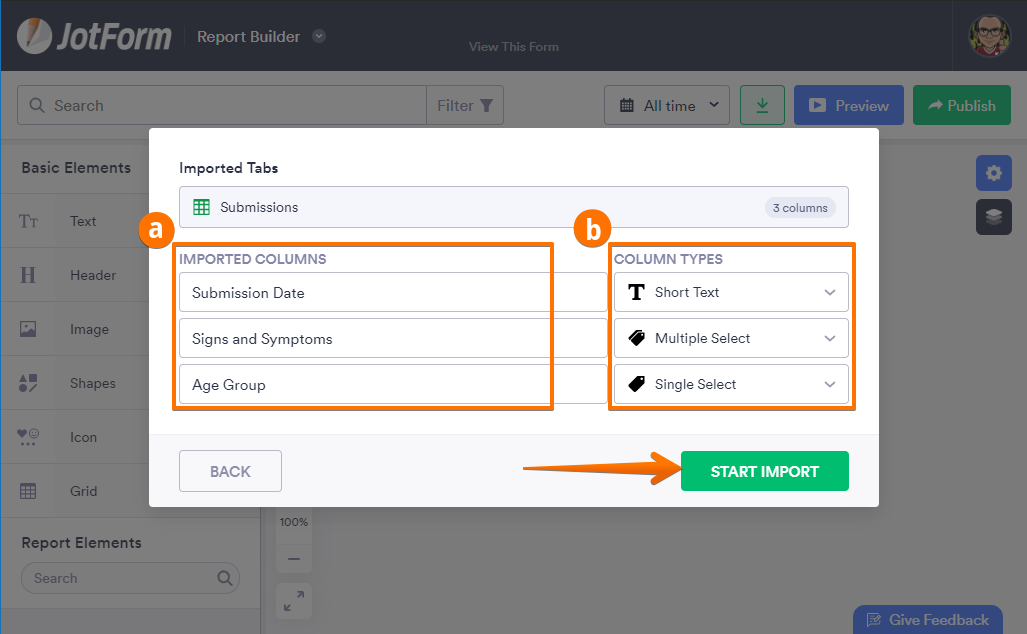Click the green download icon button
Viewport: 1027px width, 634px height.
click(x=762, y=105)
